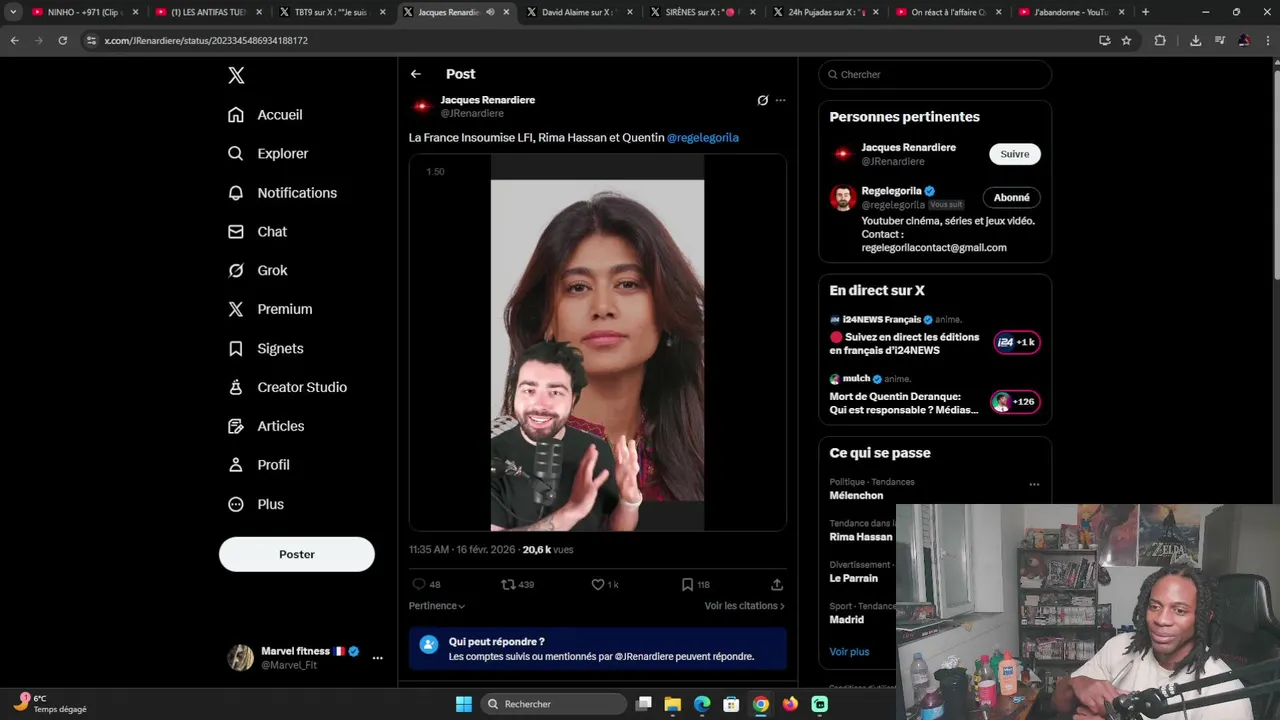Play the post video thumbnail
The height and width of the screenshot is (720, 1280).
click(597, 342)
